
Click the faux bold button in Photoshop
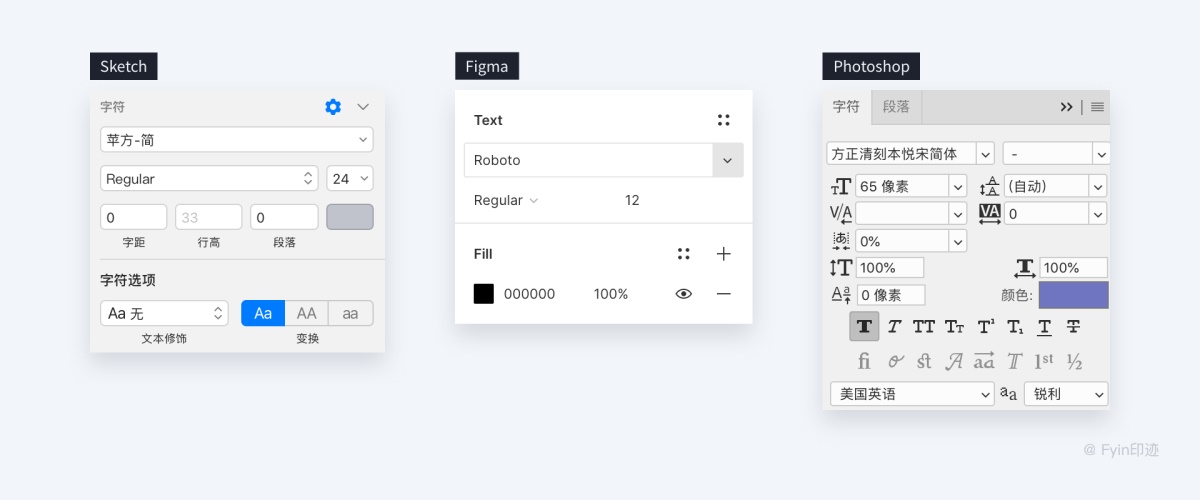[864, 326]
